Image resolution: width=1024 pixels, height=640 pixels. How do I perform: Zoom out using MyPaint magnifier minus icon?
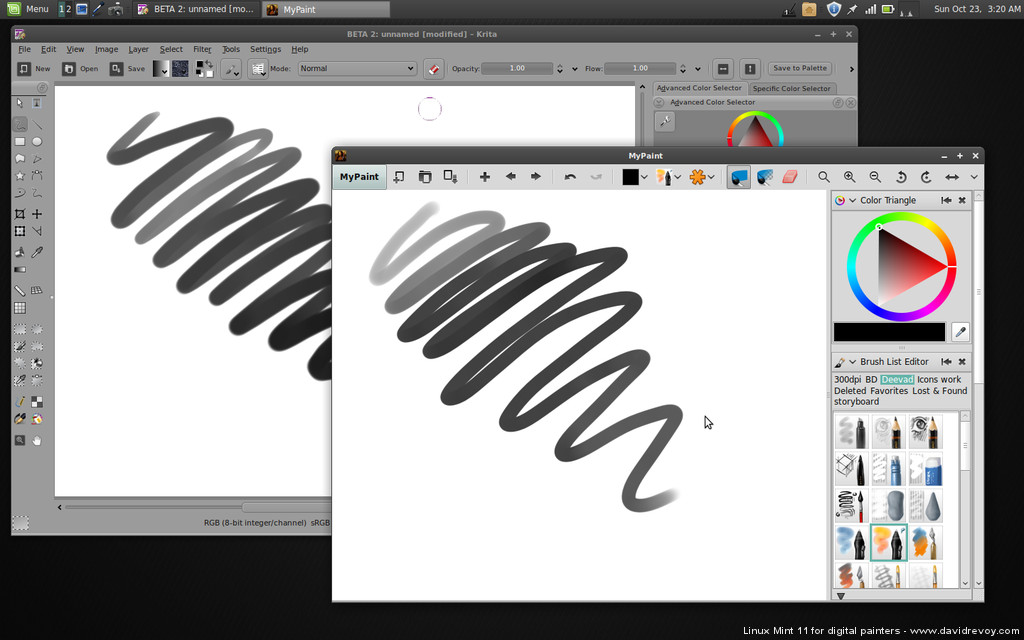(875, 177)
